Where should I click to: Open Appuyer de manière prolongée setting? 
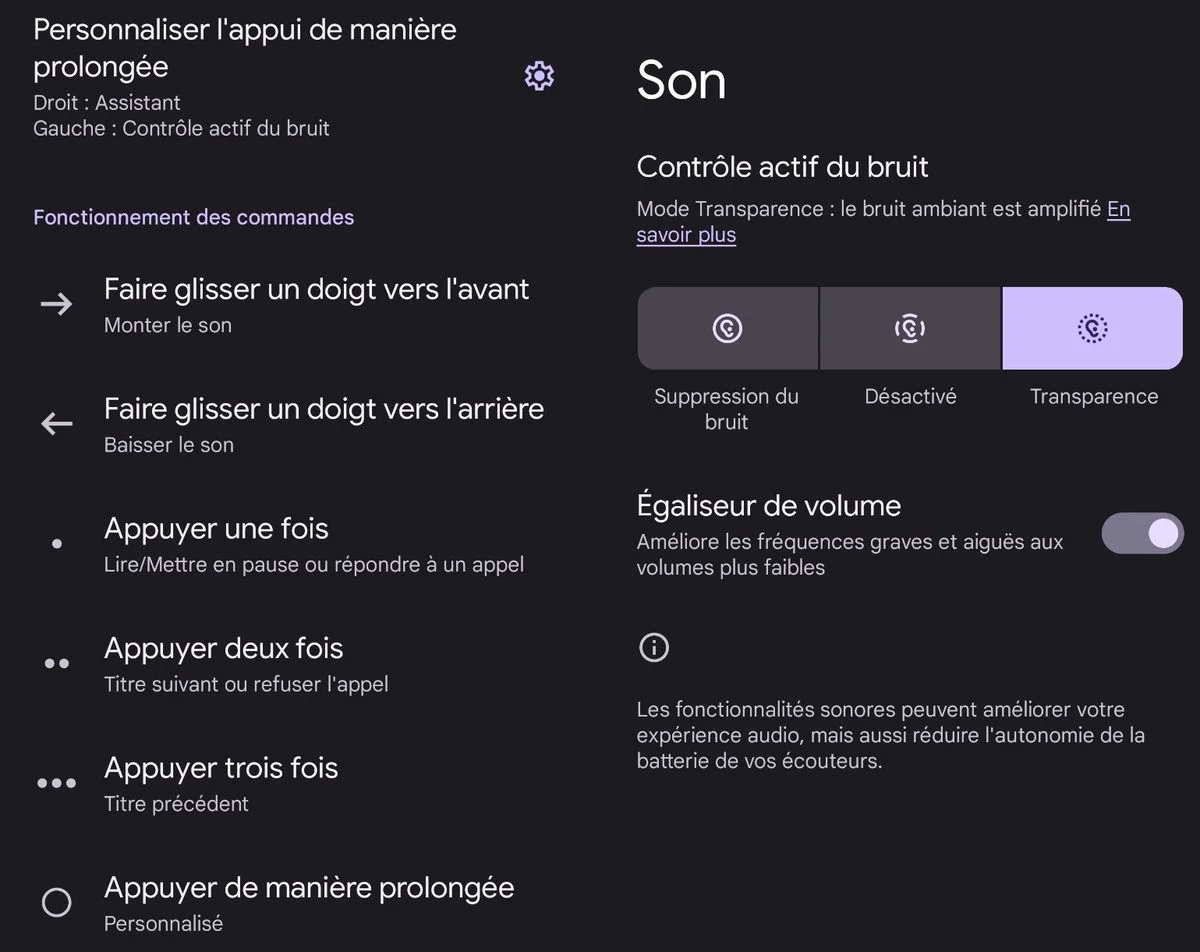(300, 903)
